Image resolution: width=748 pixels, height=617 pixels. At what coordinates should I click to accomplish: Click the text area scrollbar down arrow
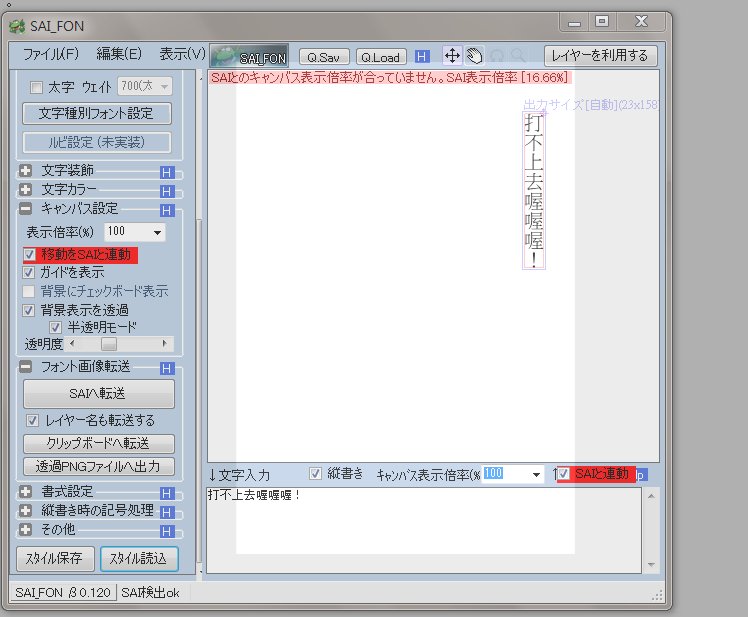651,565
